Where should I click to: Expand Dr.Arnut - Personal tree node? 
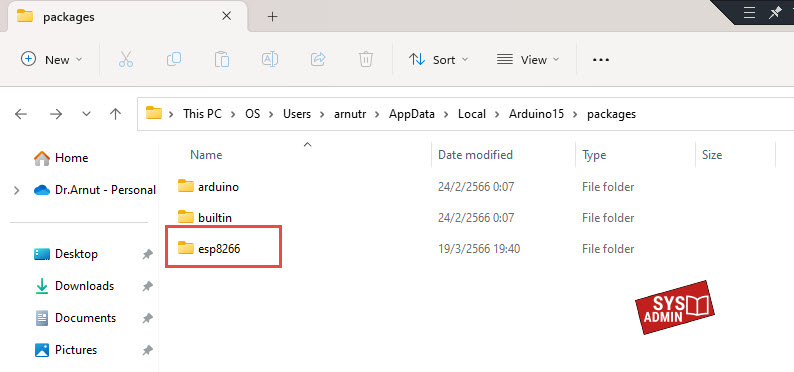pyautogui.click(x=17, y=190)
